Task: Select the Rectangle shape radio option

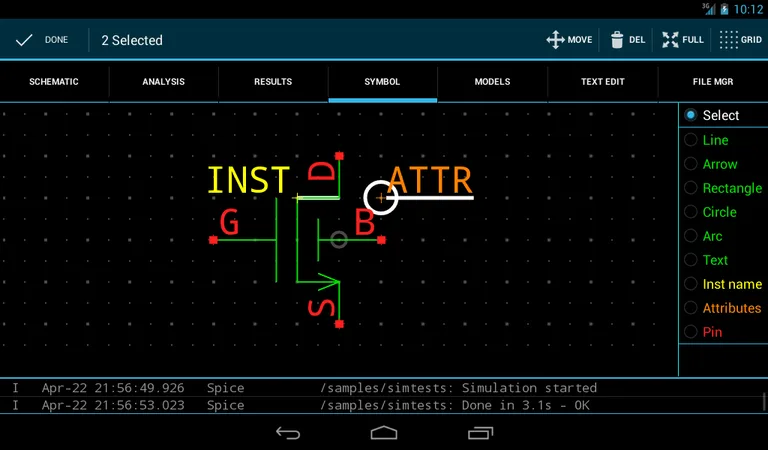Action: [x=691, y=188]
